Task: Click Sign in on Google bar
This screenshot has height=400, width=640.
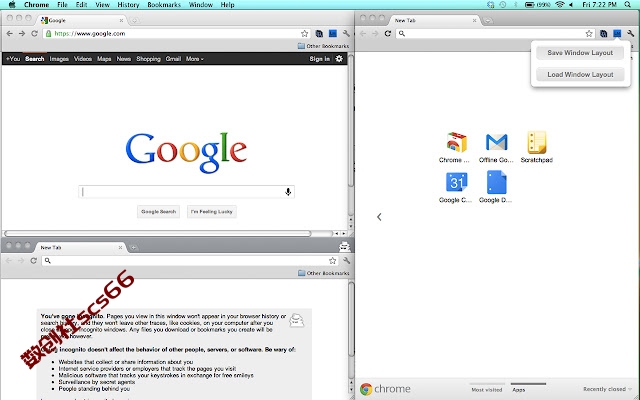Action: [320, 59]
